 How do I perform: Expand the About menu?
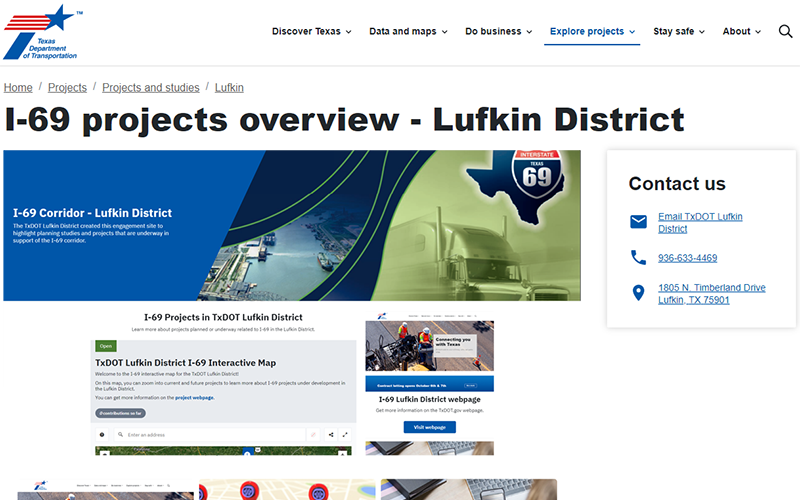[x=741, y=32]
